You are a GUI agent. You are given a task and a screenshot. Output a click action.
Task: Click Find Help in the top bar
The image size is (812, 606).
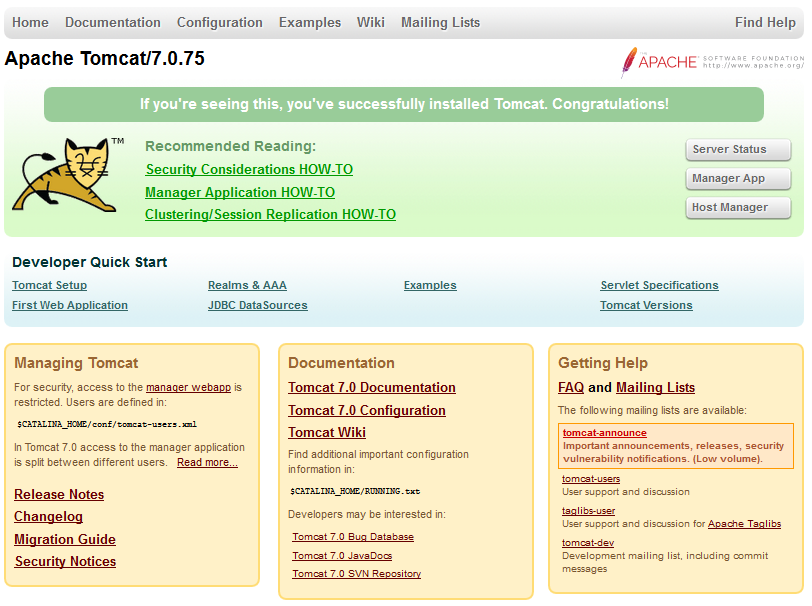tap(765, 22)
